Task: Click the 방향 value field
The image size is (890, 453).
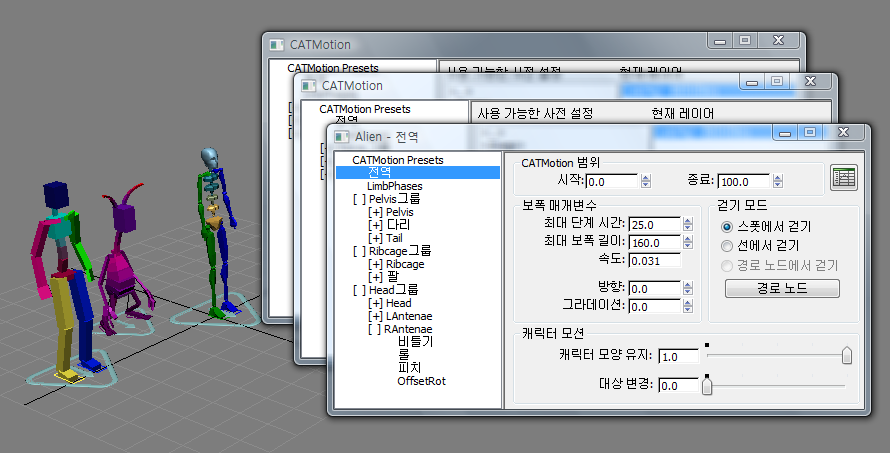Action: pos(654,288)
